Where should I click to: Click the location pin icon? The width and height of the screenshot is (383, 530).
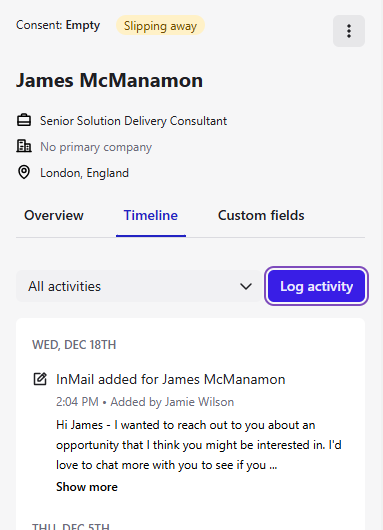[24, 172]
